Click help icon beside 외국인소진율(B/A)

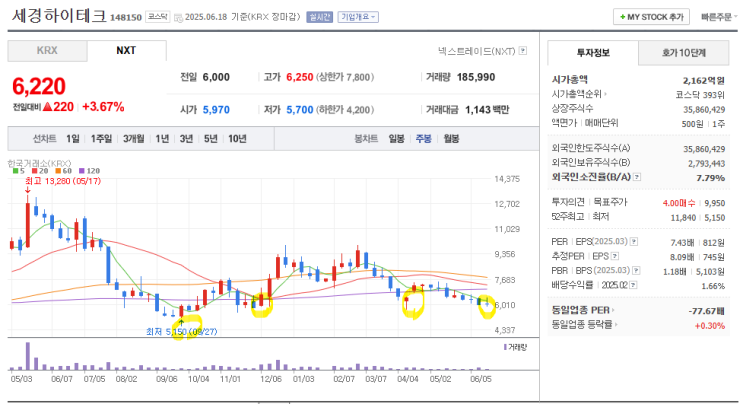[637, 177]
